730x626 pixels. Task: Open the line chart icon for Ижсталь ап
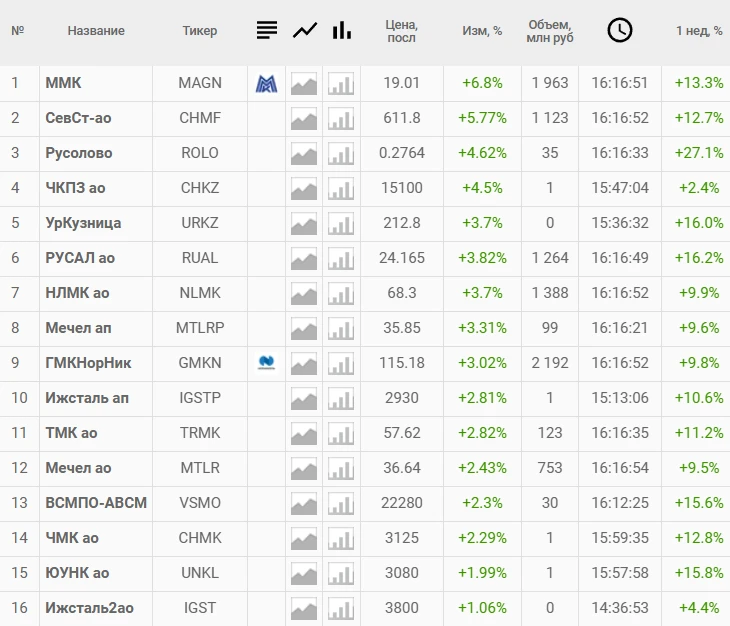coord(304,398)
